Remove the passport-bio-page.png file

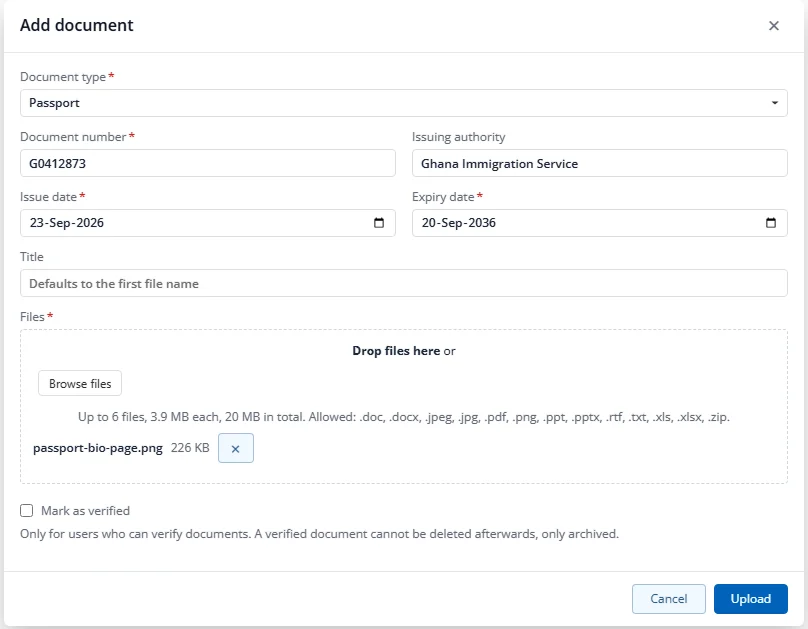[235, 448]
